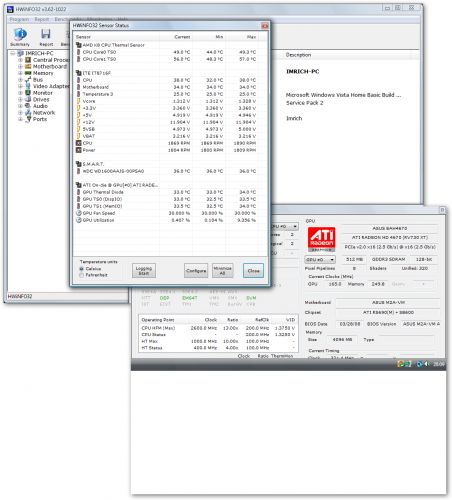Image resolution: width=452 pixels, height=500 pixels.
Task: Click the CPU fan RPM row icon
Action: coord(79,143)
